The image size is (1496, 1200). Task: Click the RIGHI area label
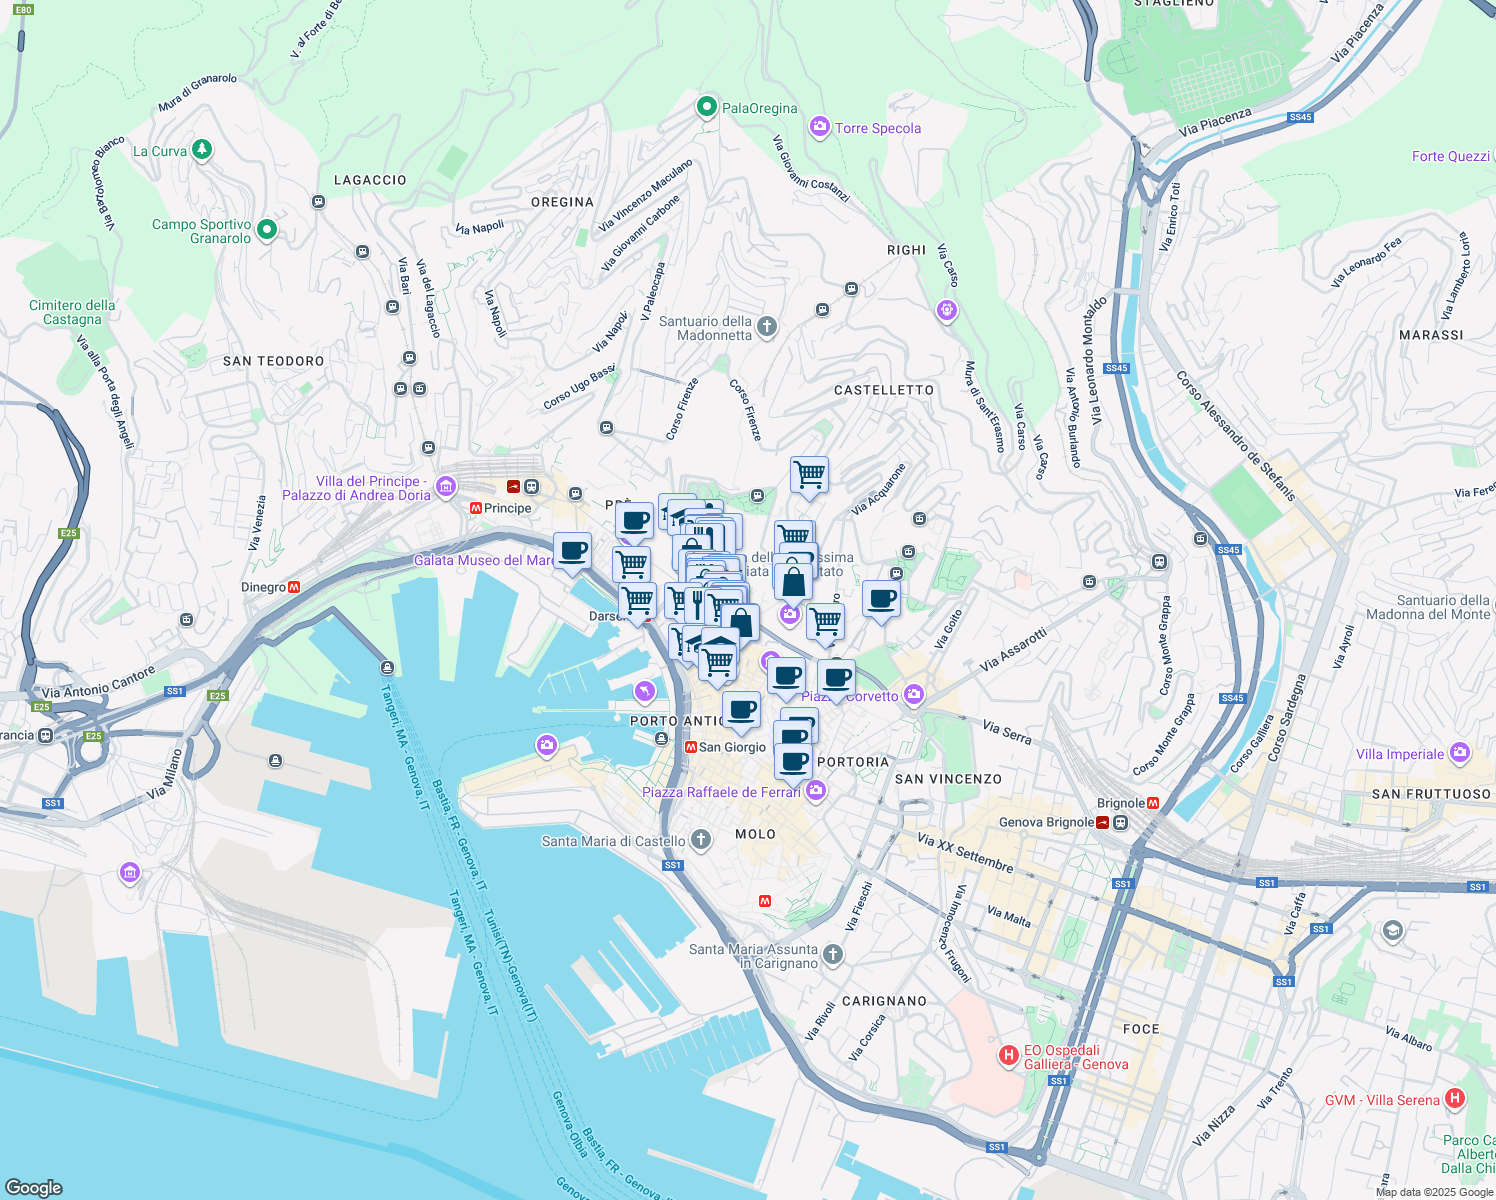click(x=907, y=250)
